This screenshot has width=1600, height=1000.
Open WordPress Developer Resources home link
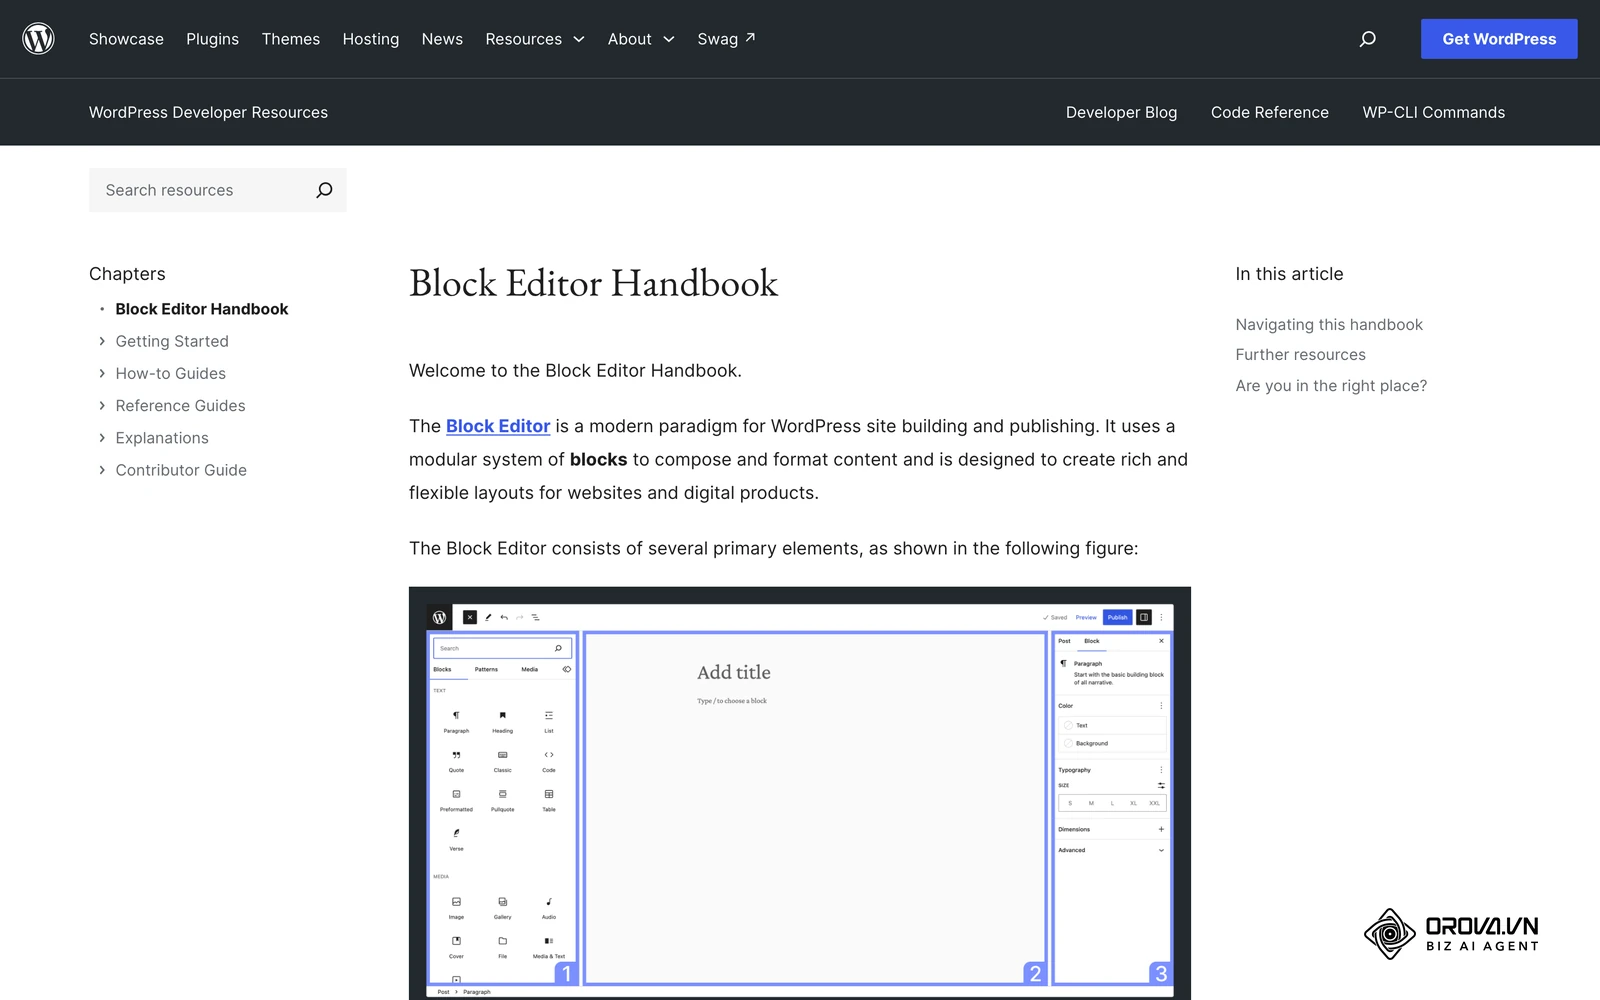click(x=208, y=112)
